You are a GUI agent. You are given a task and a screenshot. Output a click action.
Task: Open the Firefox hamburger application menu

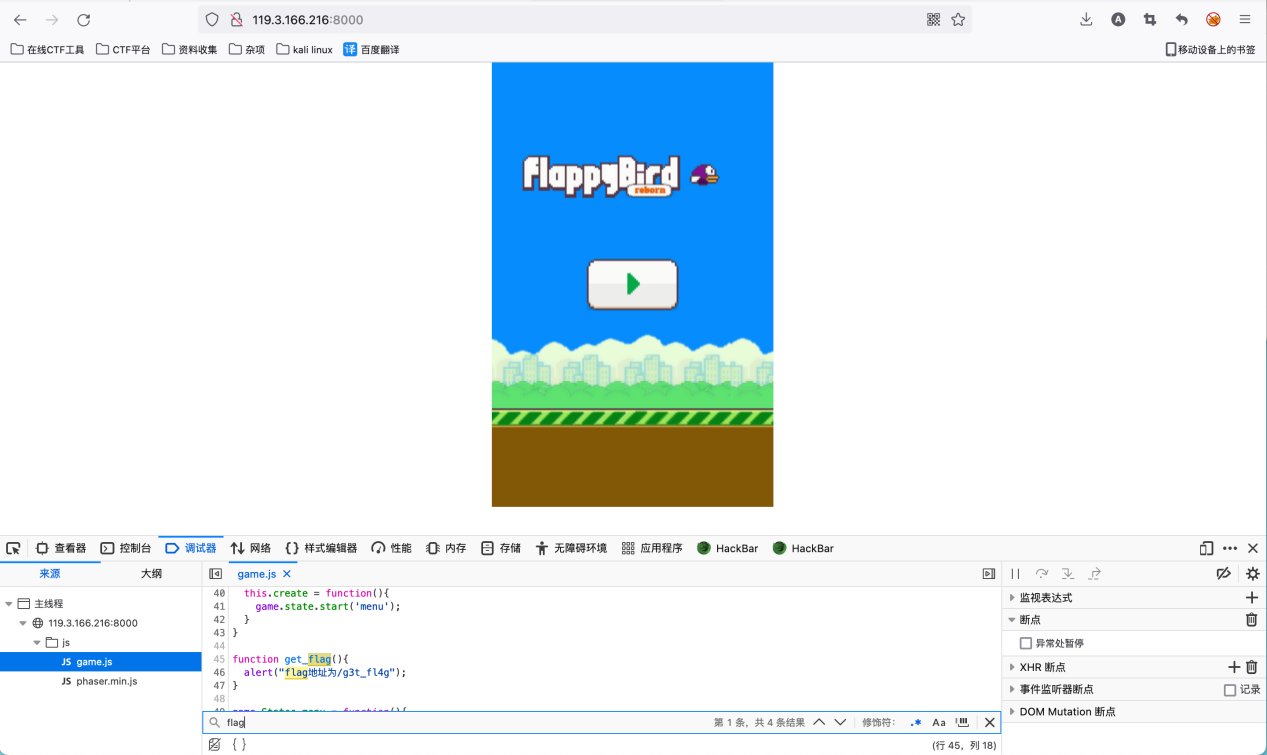[1245, 20]
